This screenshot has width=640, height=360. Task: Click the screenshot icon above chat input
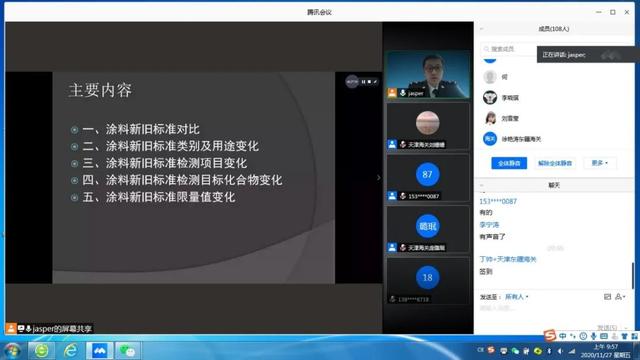tap(607, 297)
